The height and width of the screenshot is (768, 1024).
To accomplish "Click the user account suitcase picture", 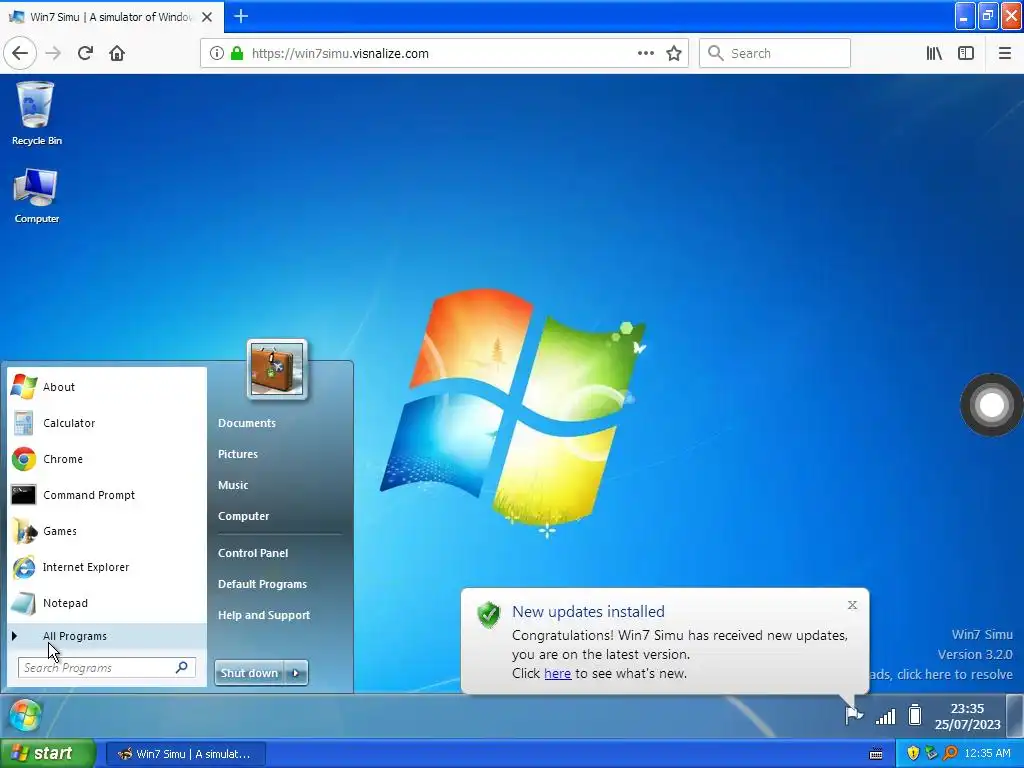I will (277, 370).
